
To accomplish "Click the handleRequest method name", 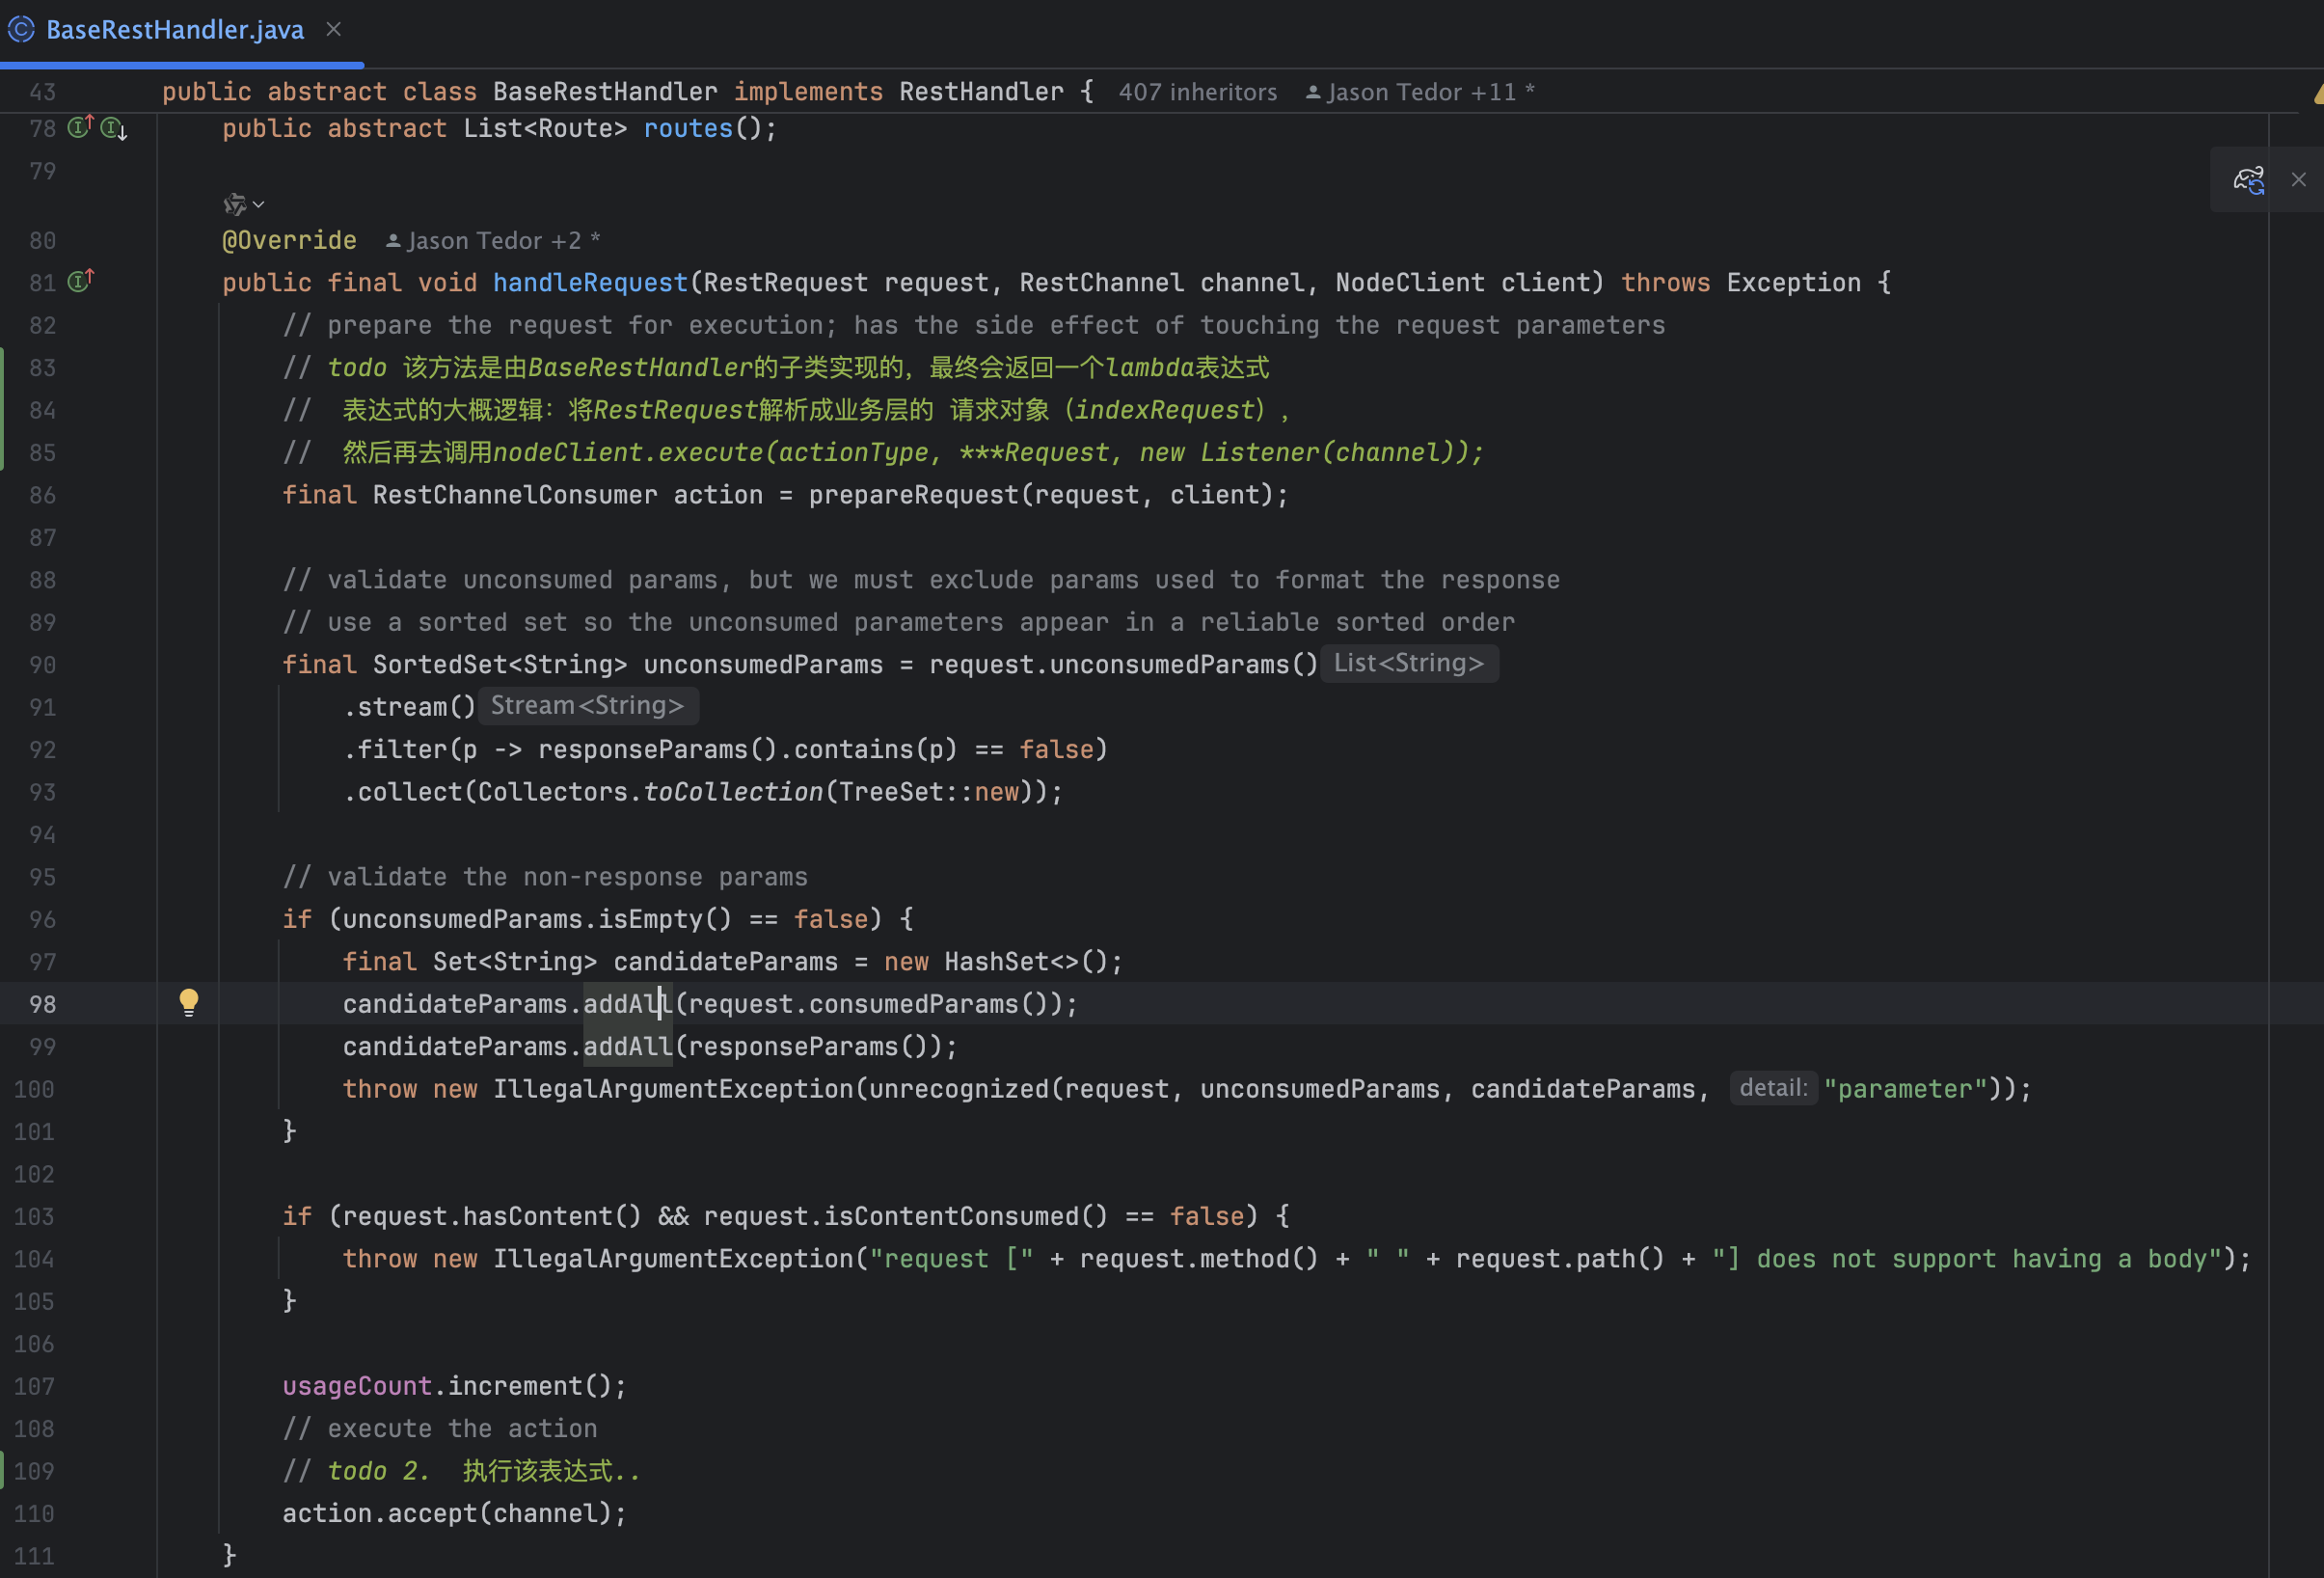I will pyautogui.click(x=590, y=283).
